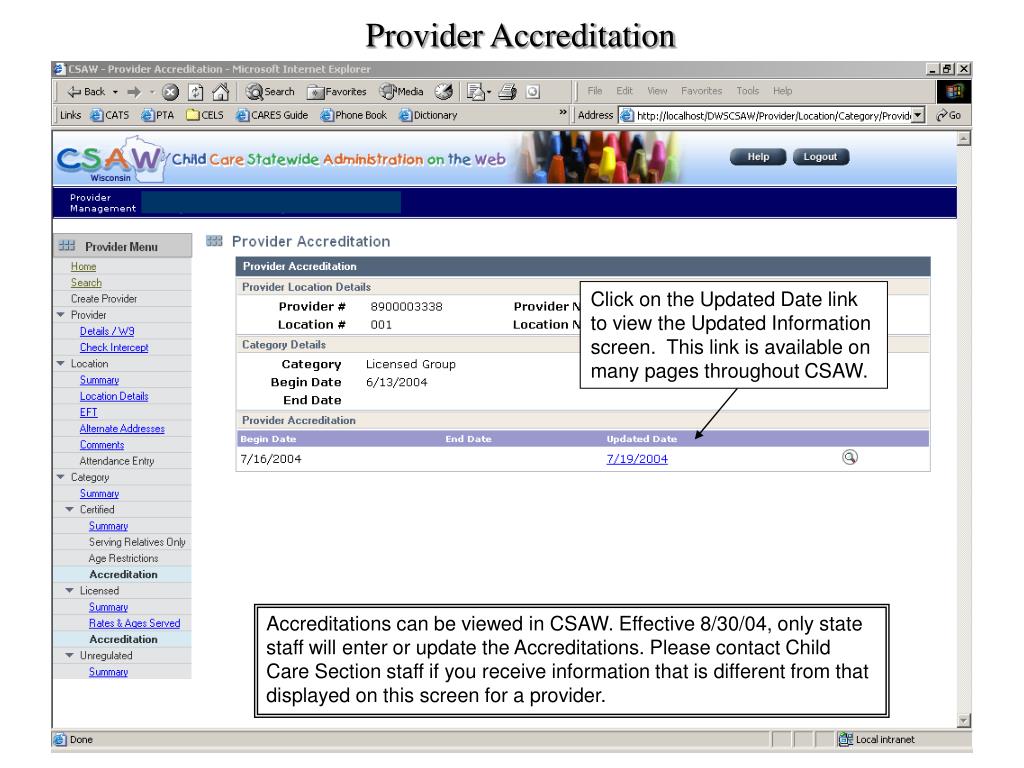Open the View menu
Viewport: 1024px width, 768px height.
(x=657, y=91)
